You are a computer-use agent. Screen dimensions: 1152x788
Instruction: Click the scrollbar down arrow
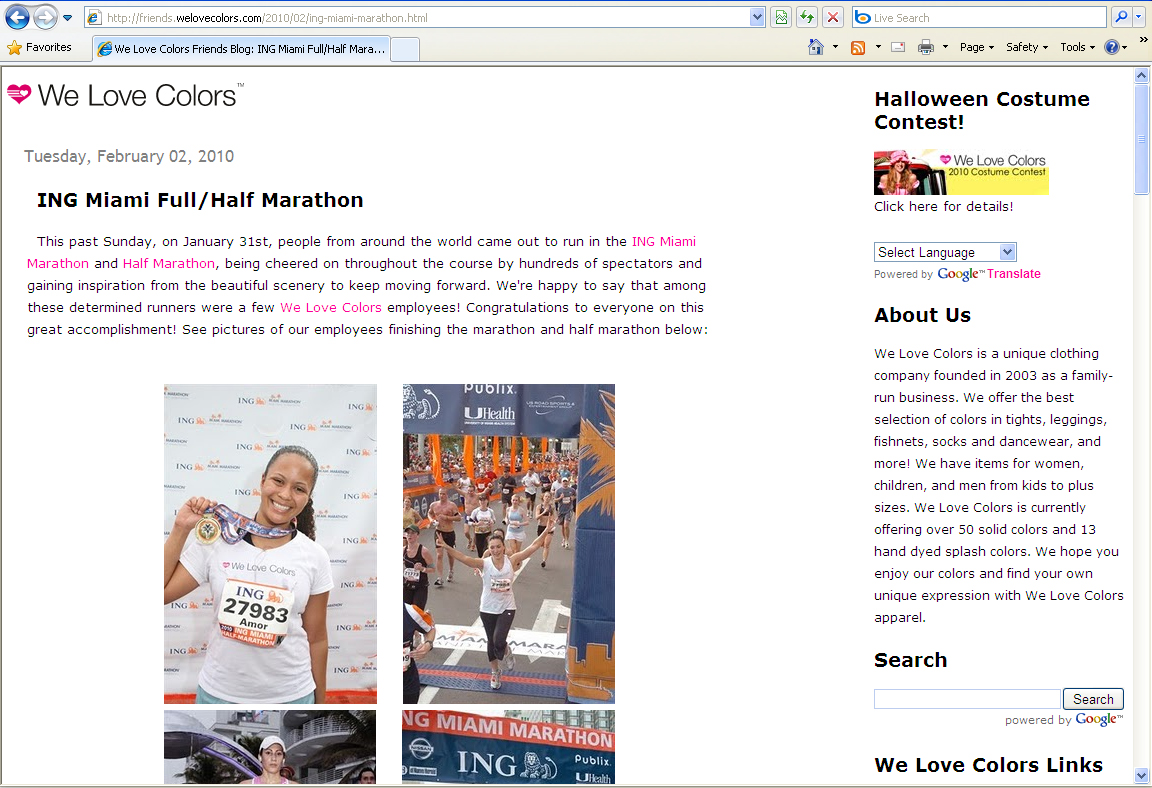pos(1141,776)
